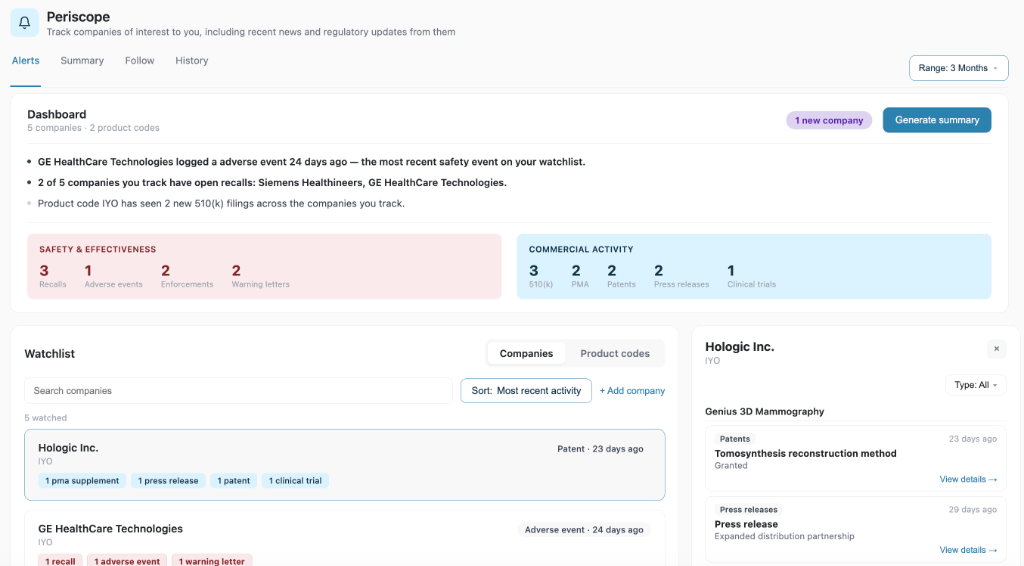Screen dimensions: 1024x566
Task: Click Hologic's 1 press release tag
Action: click(x=168, y=480)
